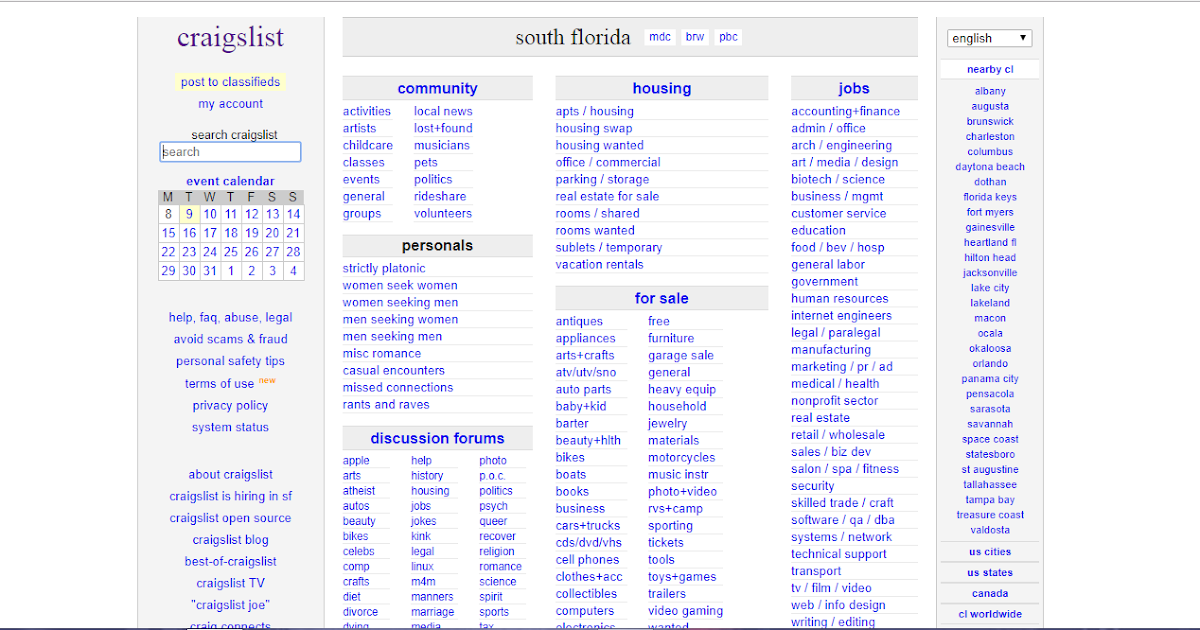1200x630 pixels.
Task: Expand the cl worldwide section
Action: 989,614
